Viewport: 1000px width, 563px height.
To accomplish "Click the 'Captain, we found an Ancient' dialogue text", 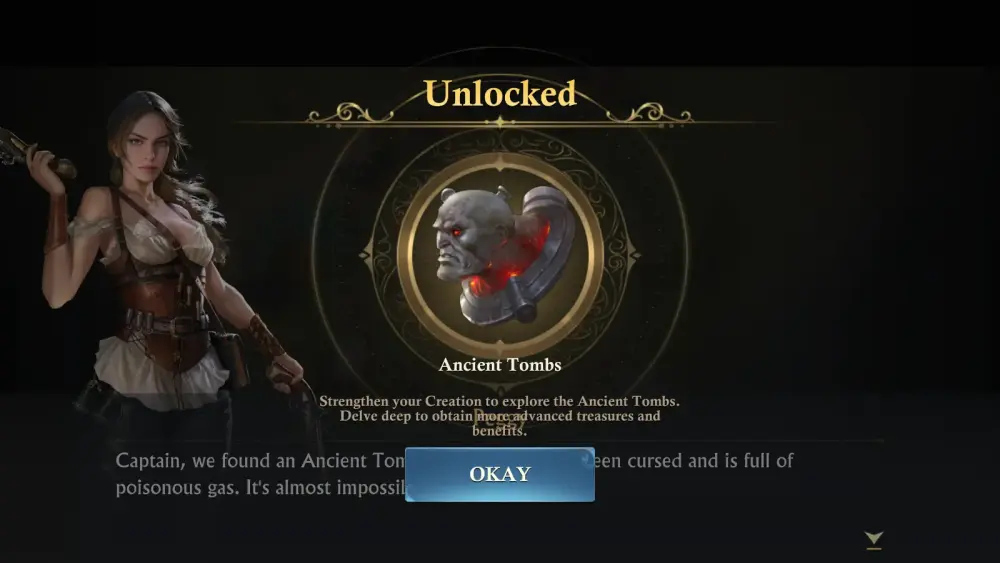I will 260,460.
